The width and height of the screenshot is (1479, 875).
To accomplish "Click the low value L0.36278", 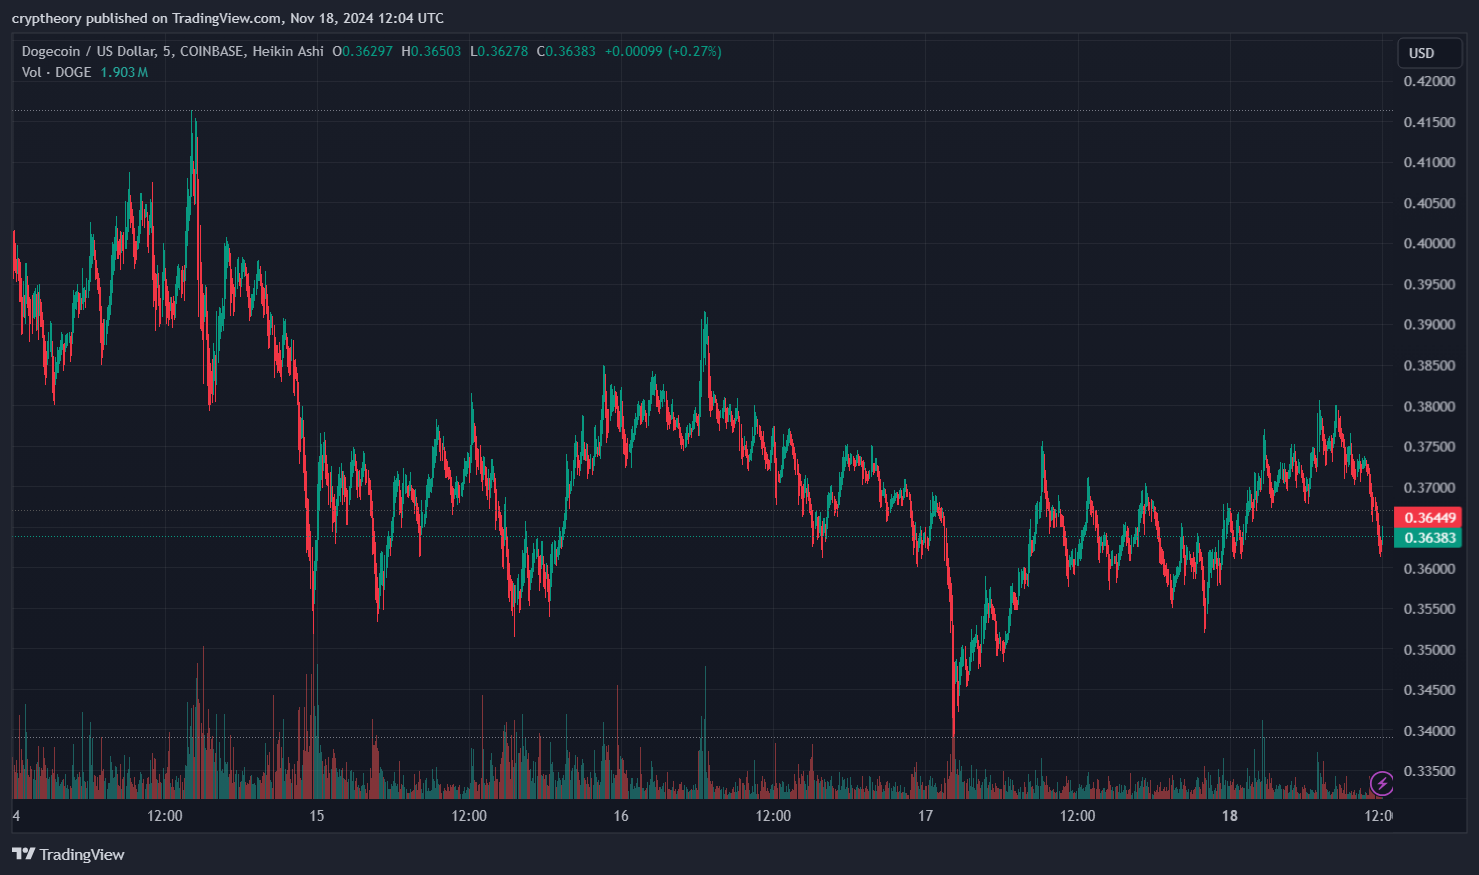I will tap(499, 51).
